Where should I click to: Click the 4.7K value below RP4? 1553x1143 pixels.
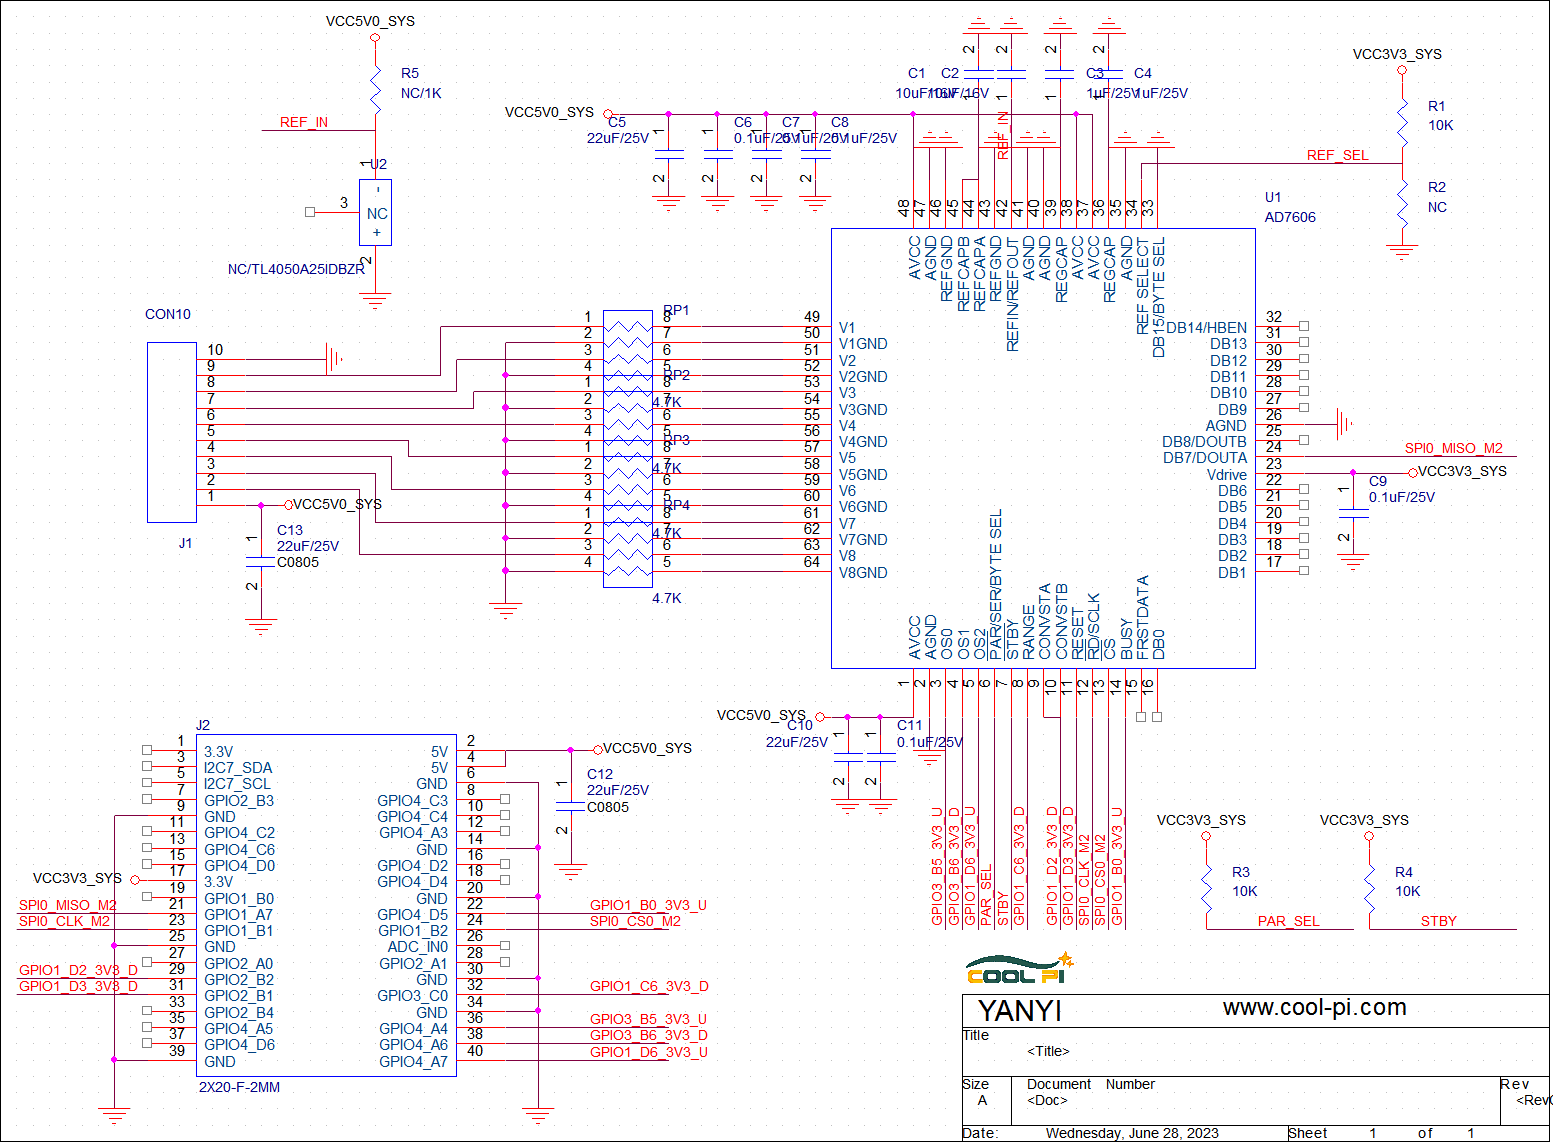pyautogui.click(x=667, y=598)
